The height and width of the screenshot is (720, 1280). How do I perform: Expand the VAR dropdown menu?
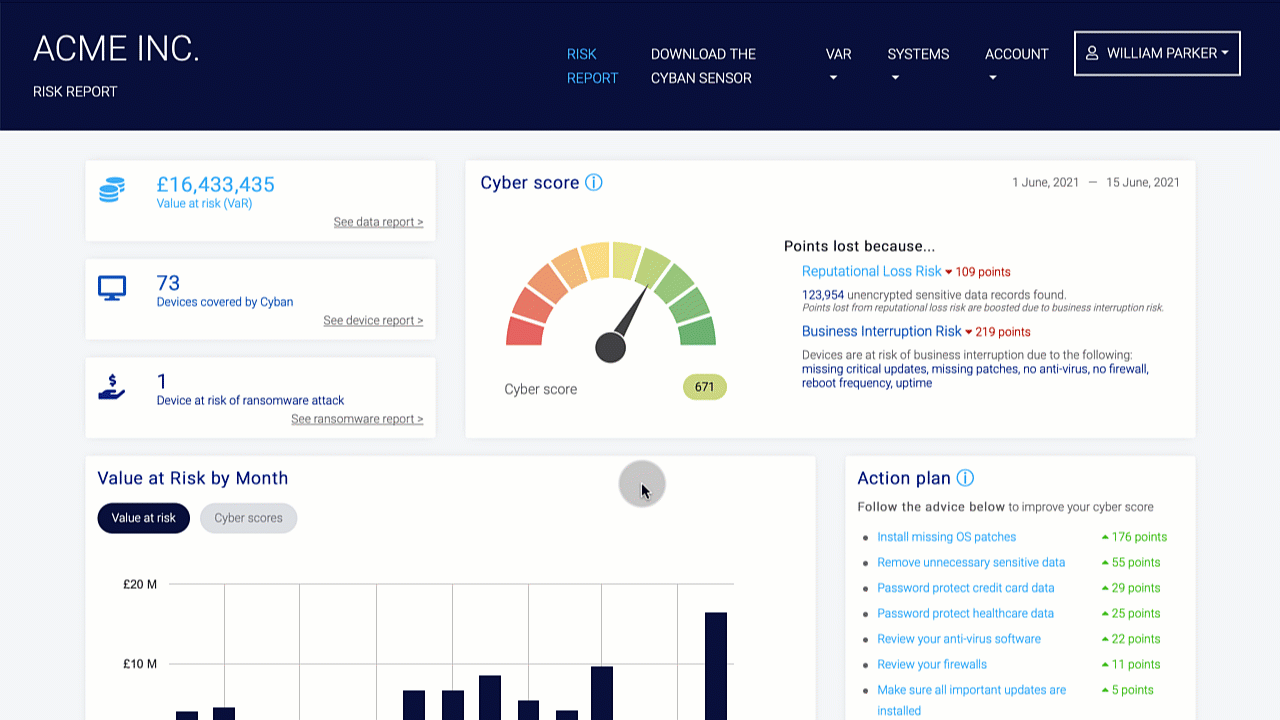click(x=839, y=65)
